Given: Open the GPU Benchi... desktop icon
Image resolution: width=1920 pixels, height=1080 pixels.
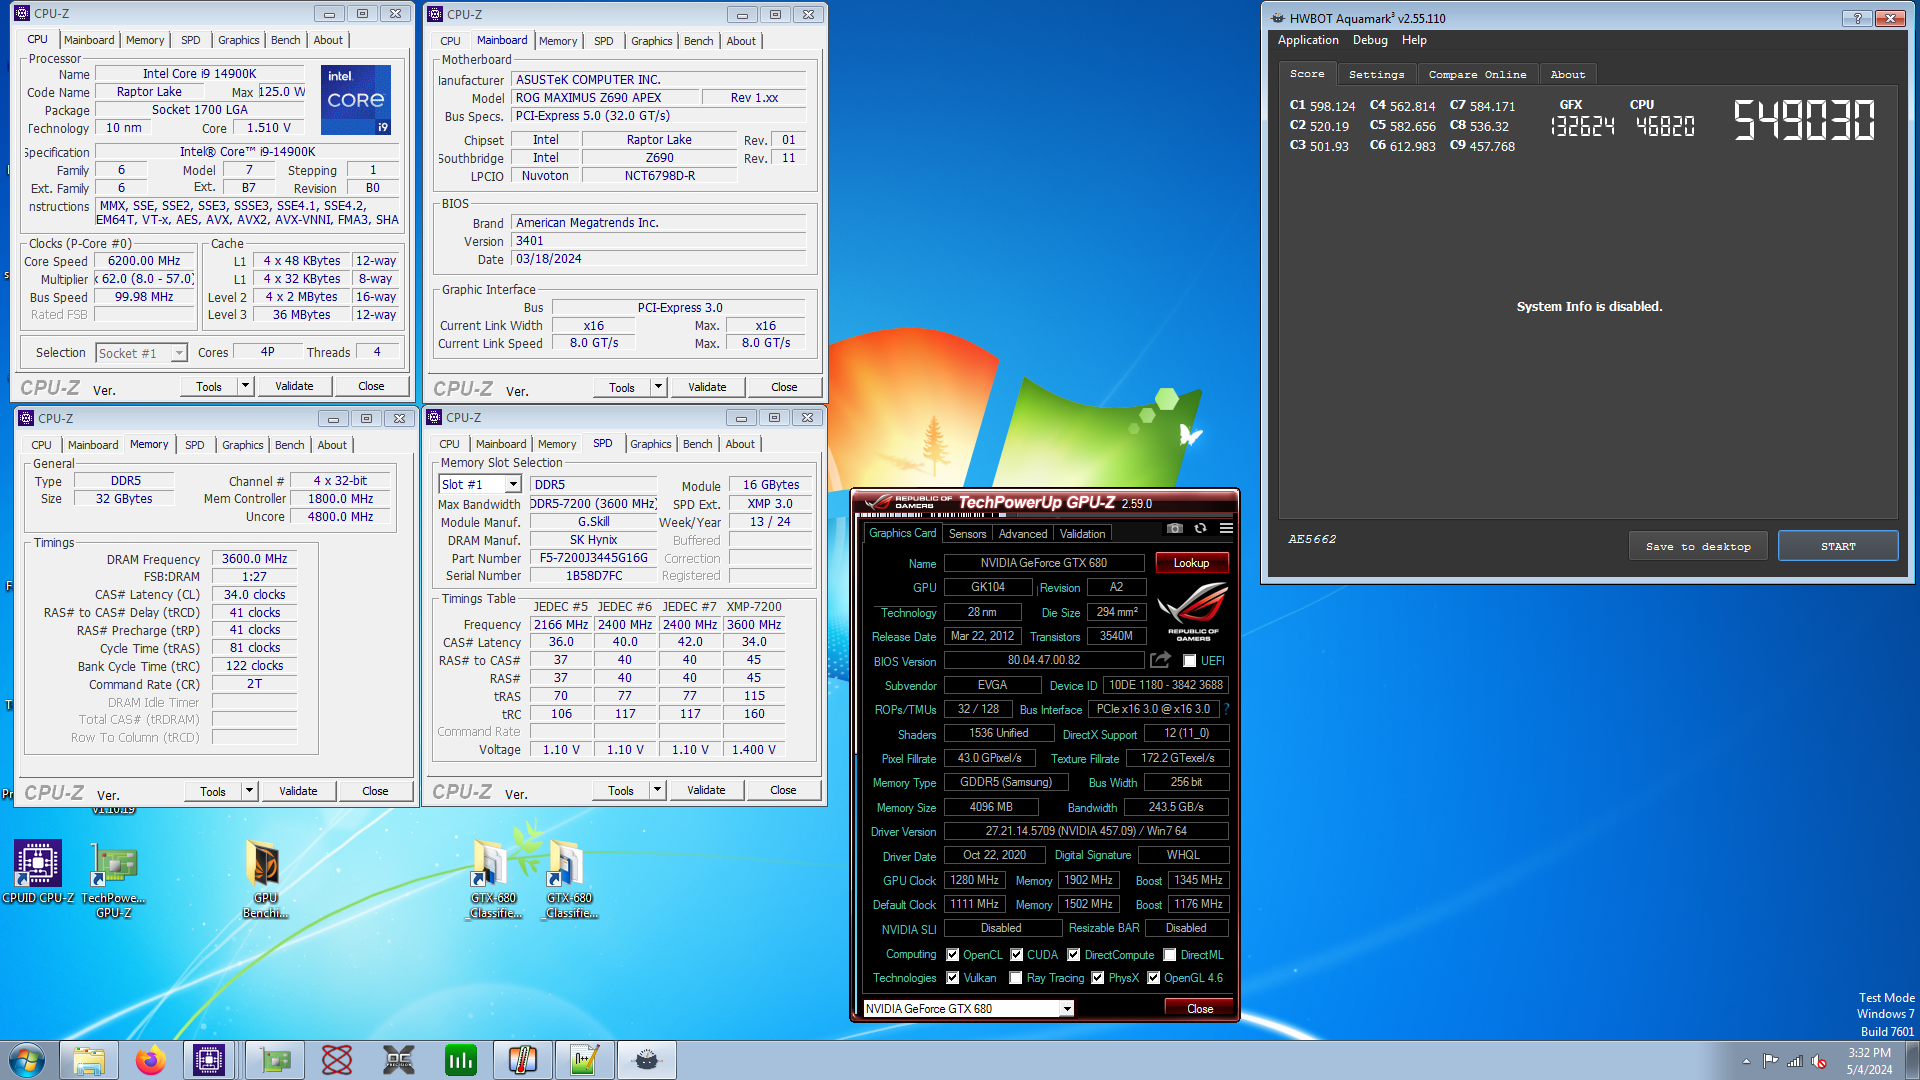Looking at the screenshot, I should click(x=265, y=880).
